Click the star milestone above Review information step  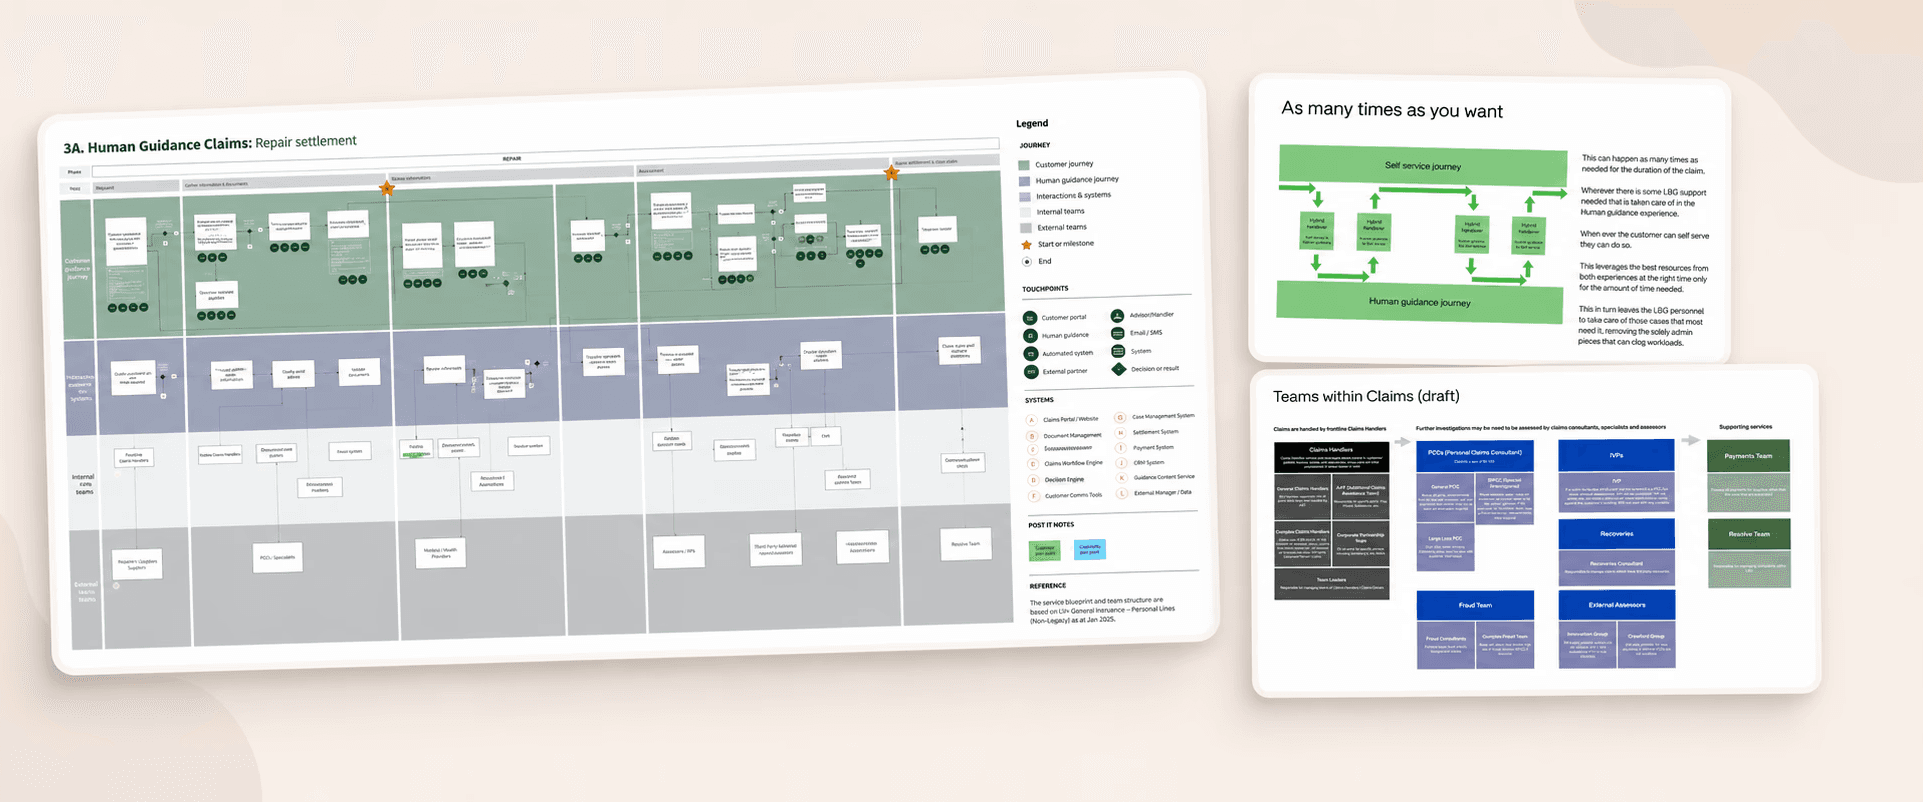coord(387,187)
